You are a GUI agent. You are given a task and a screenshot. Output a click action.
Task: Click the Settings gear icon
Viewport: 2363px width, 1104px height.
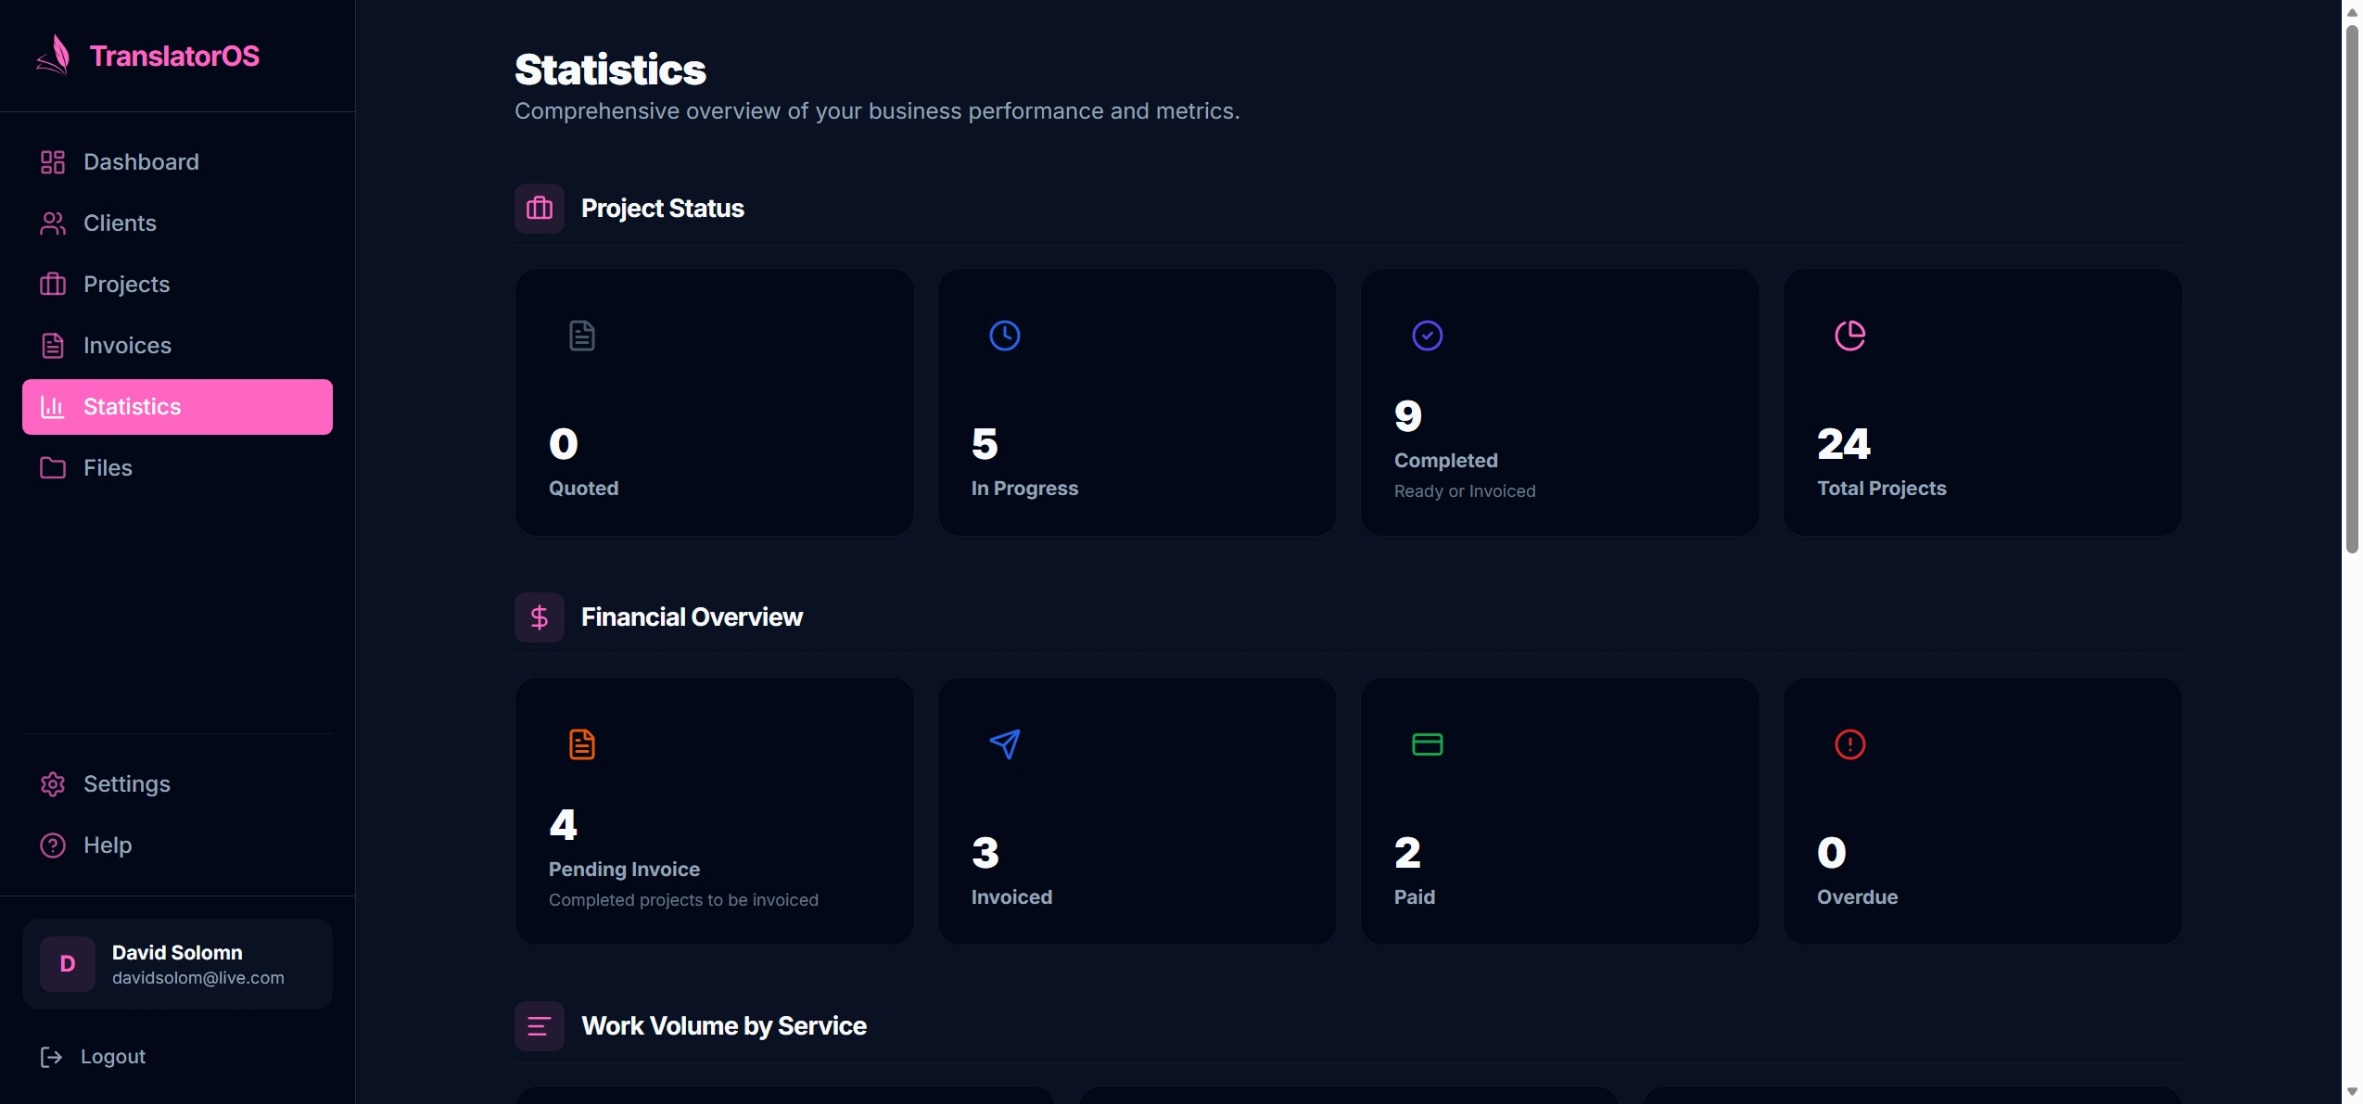tap(52, 785)
